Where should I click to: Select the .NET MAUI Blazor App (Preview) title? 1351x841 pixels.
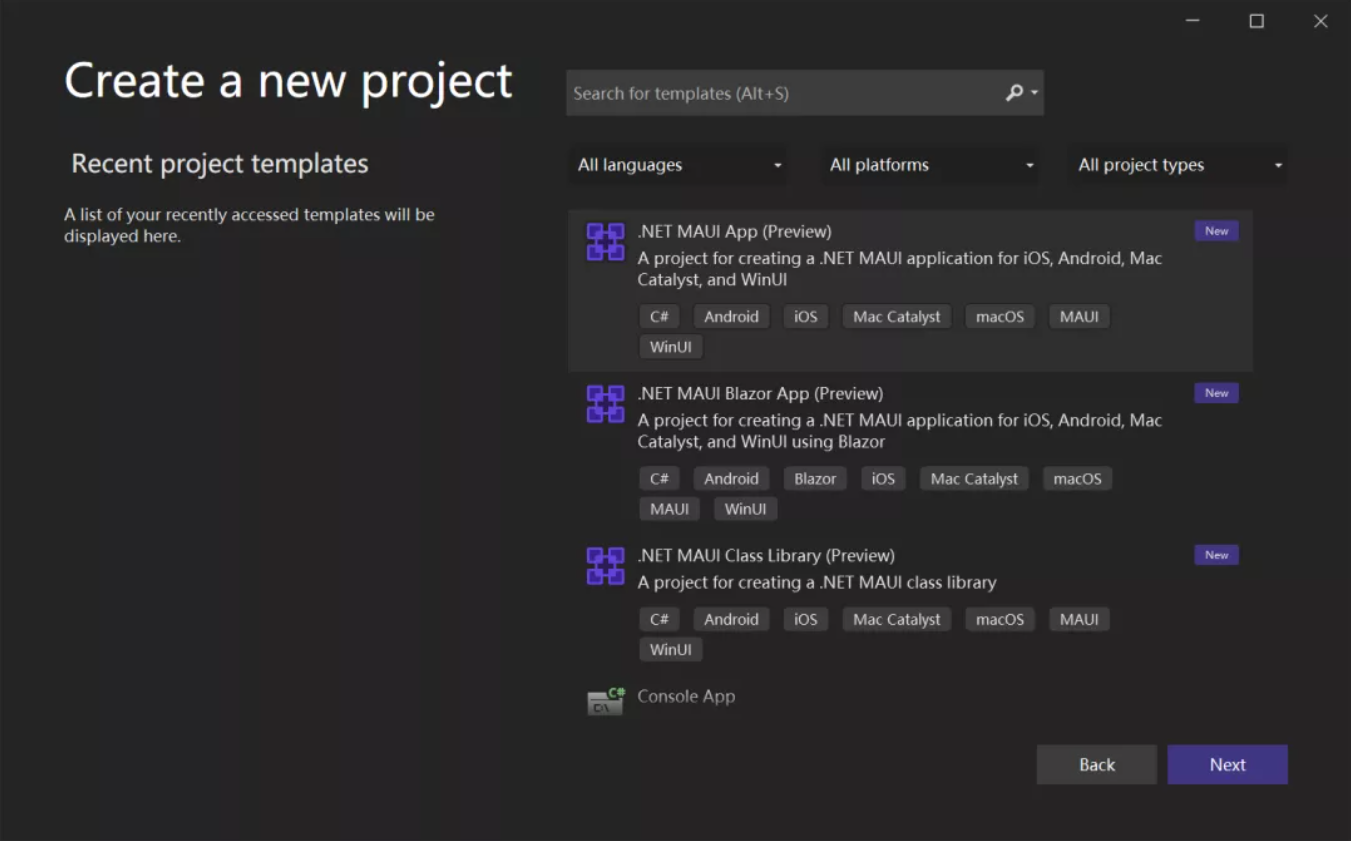pos(760,393)
